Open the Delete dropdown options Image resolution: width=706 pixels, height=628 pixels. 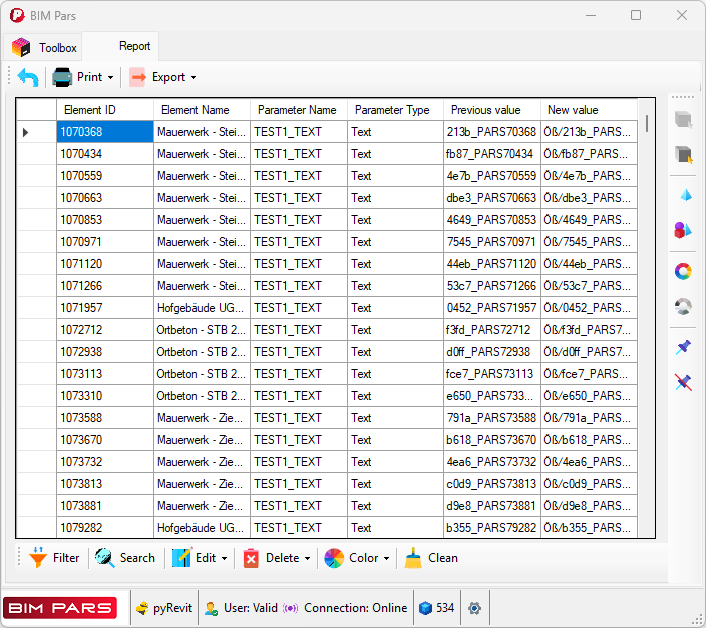pos(276,558)
